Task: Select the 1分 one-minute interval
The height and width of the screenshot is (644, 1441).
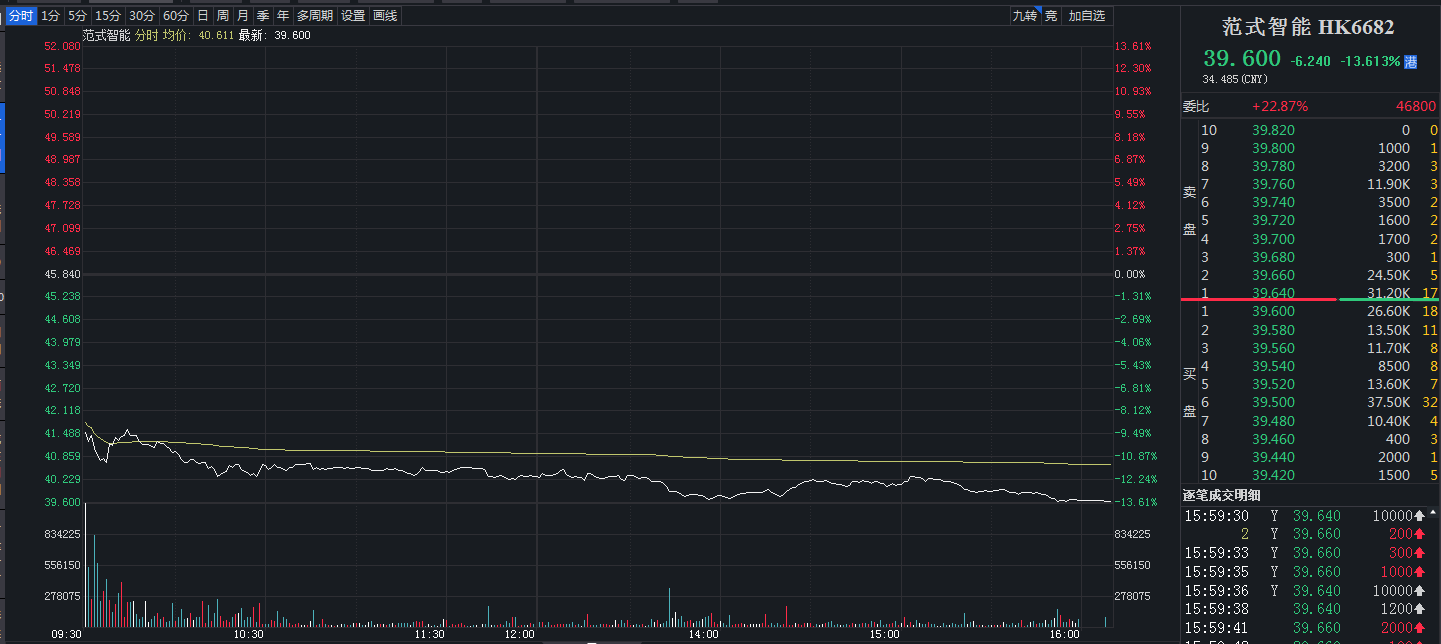Action: tap(48, 15)
